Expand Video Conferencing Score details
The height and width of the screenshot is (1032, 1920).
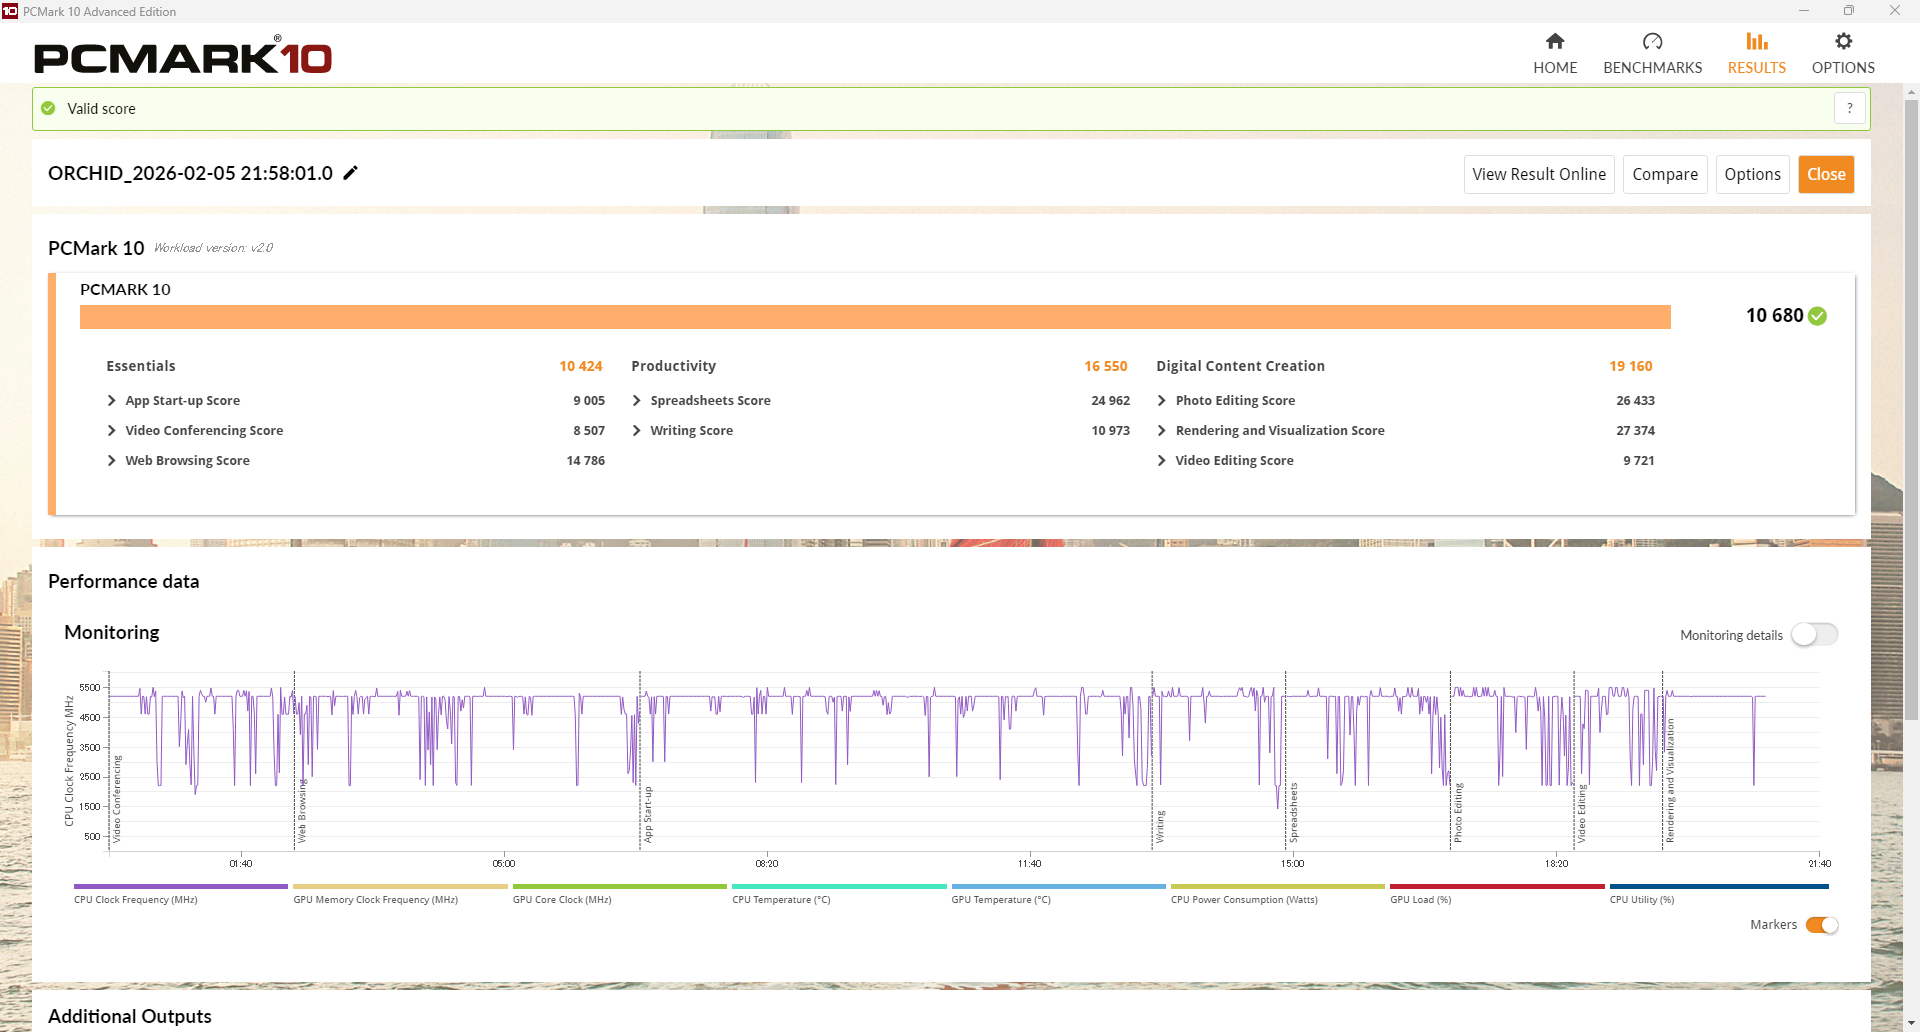click(112, 431)
